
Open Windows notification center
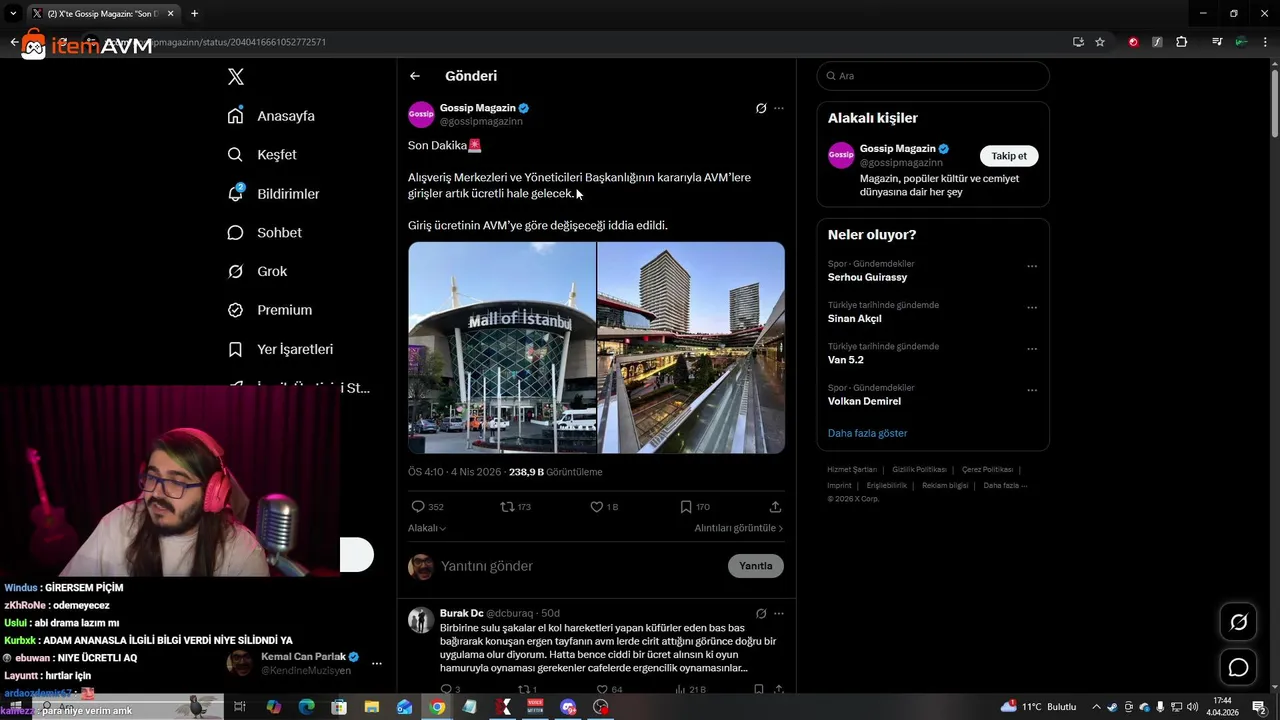tap(1261, 707)
